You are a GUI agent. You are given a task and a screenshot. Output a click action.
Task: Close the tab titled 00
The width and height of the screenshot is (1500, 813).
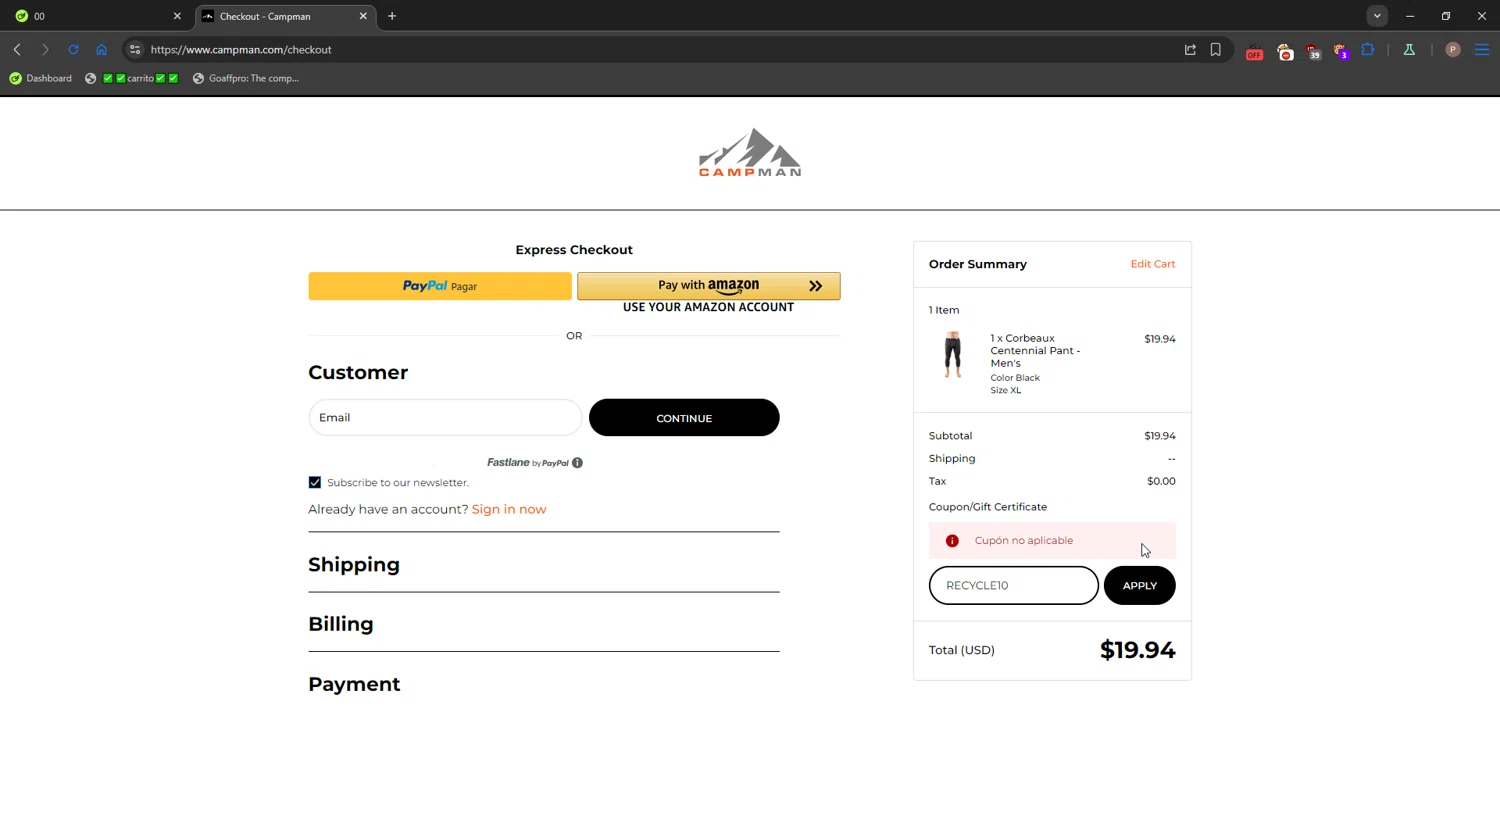click(177, 16)
